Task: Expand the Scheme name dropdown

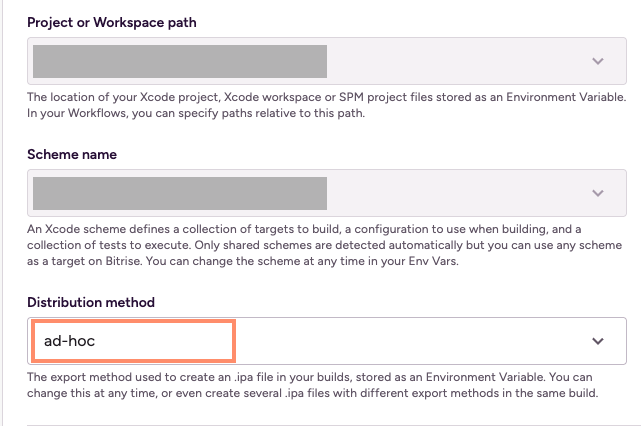Action: coord(450,193)
